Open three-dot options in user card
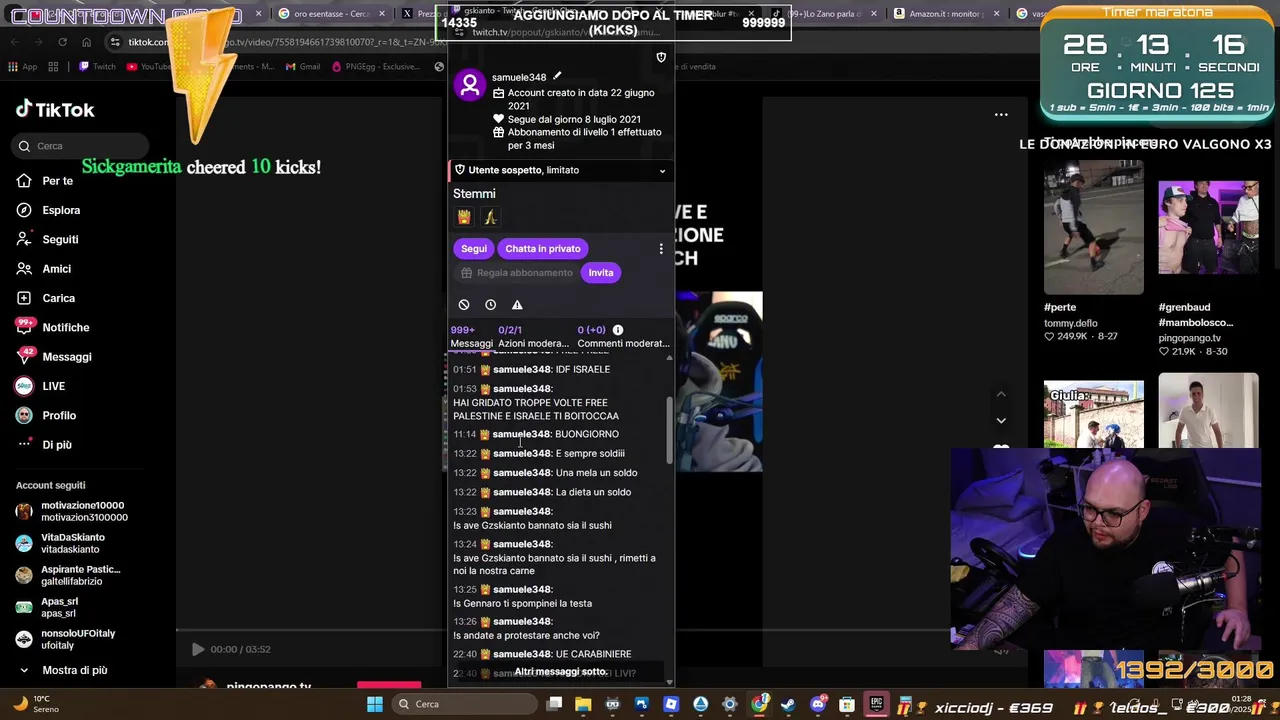This screenshot has width=1280, height=720. (660, 248)
